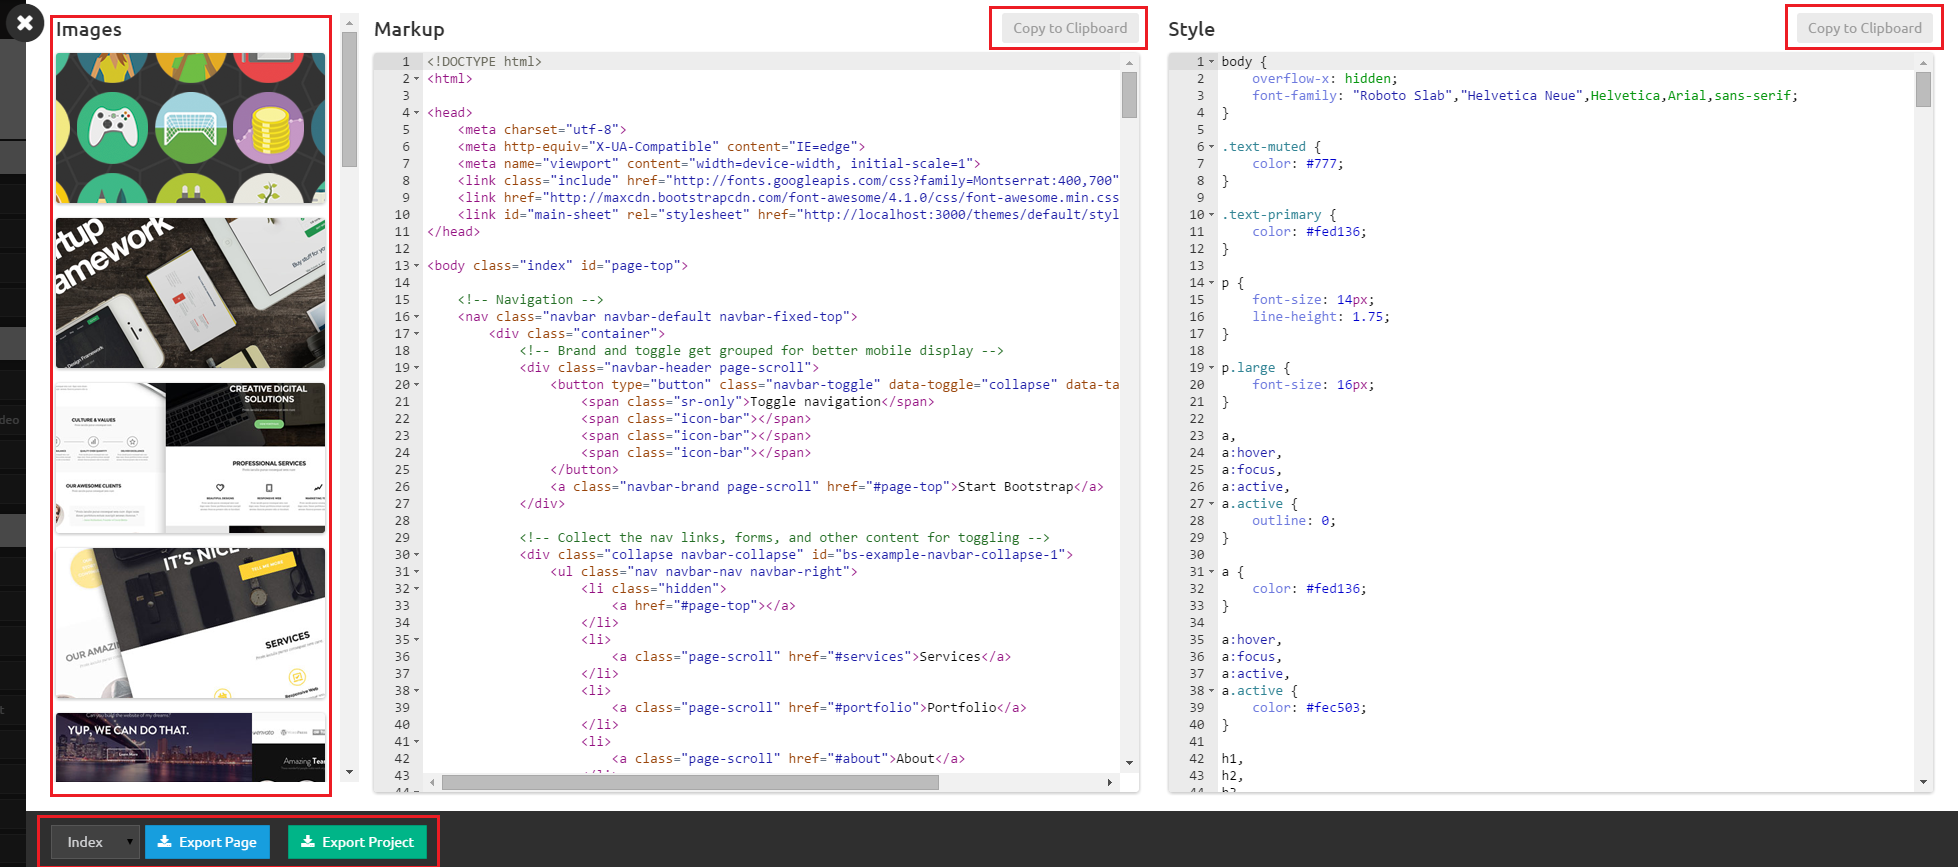Fold the body CSS rule on line 1
1958x867 pixels.
[1211, 62]
